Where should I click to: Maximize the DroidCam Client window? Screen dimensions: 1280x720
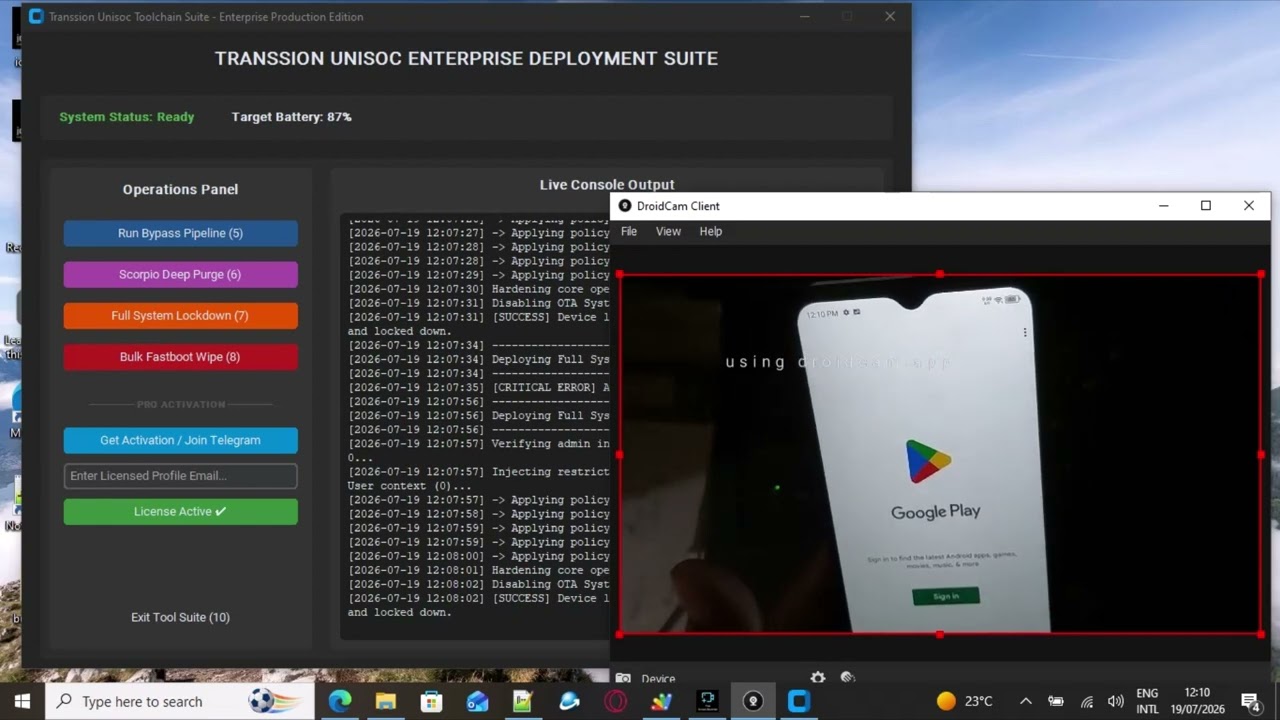(1206, 206)
